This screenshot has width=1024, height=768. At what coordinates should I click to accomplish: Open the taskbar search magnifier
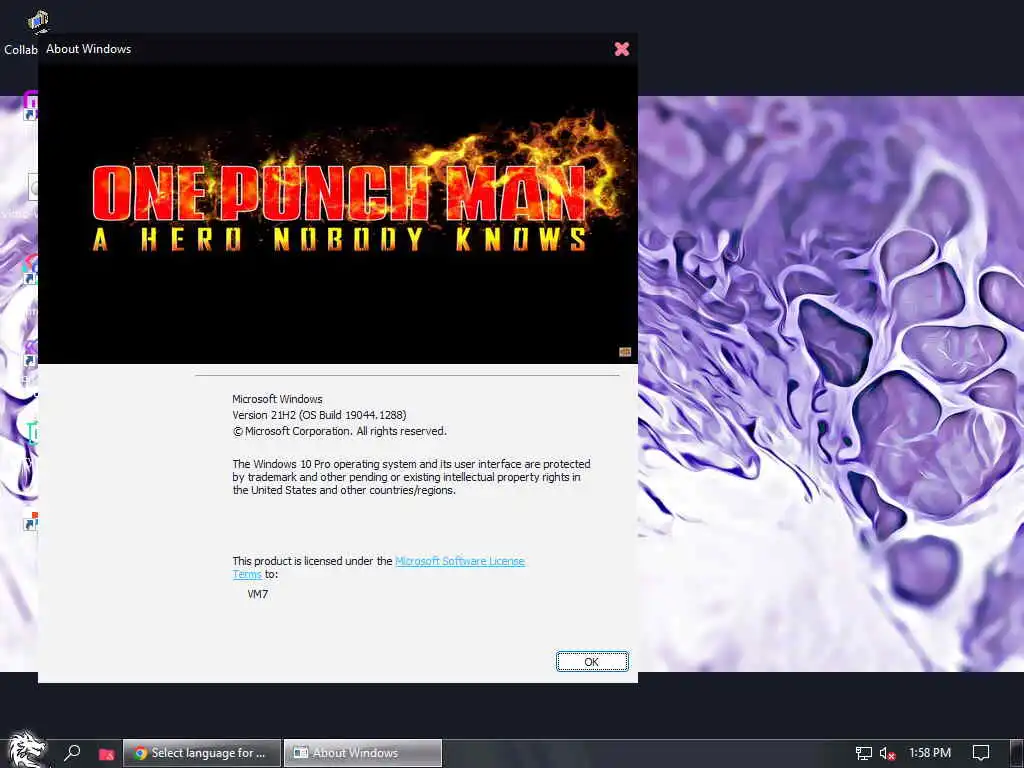[x=72, y=753]
